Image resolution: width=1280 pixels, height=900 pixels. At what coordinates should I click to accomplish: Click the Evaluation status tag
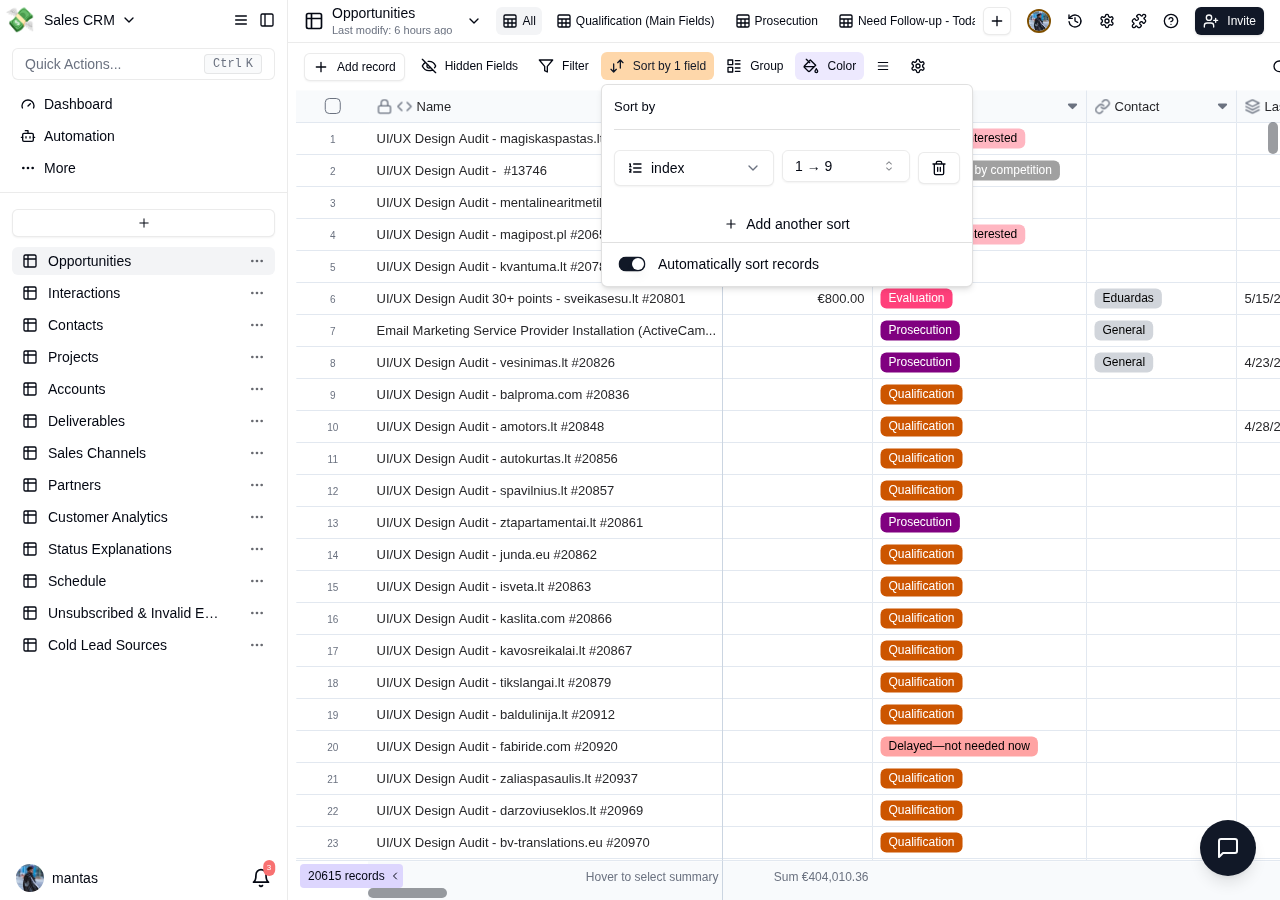[916, 298]
